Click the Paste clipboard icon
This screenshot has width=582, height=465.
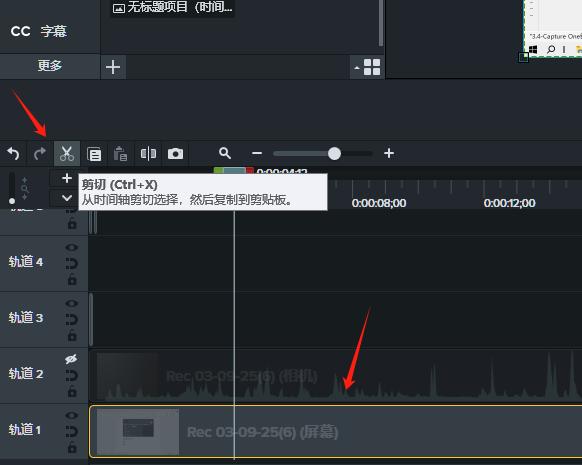121,154
